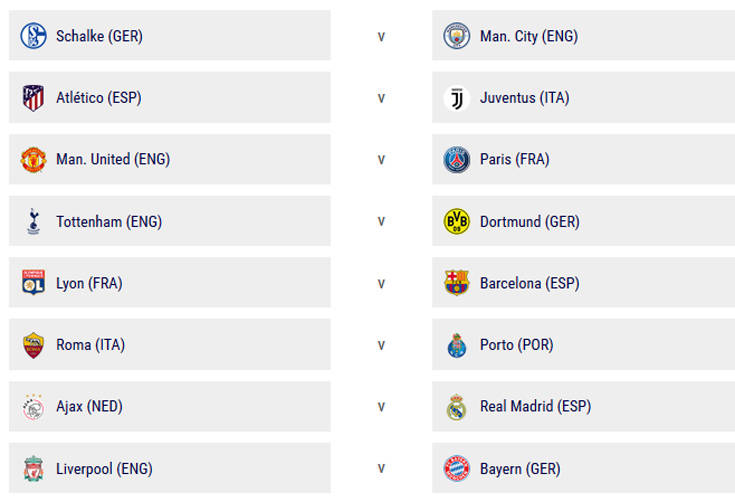This screenshot has height=502, width=735.
Task: Select the Atlético Madrid crest icon
Action: coord(33,98)
